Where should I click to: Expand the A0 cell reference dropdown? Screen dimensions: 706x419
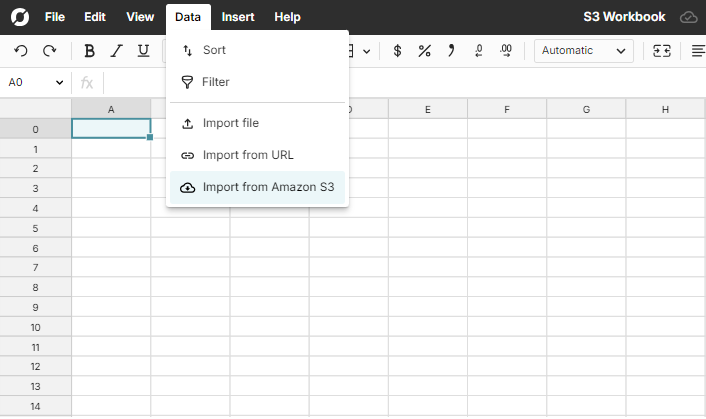tap(59, 83)
